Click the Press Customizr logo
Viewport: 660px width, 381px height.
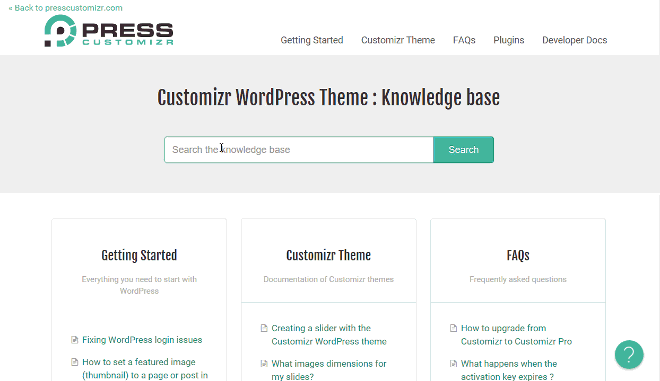tap(109, 31)
